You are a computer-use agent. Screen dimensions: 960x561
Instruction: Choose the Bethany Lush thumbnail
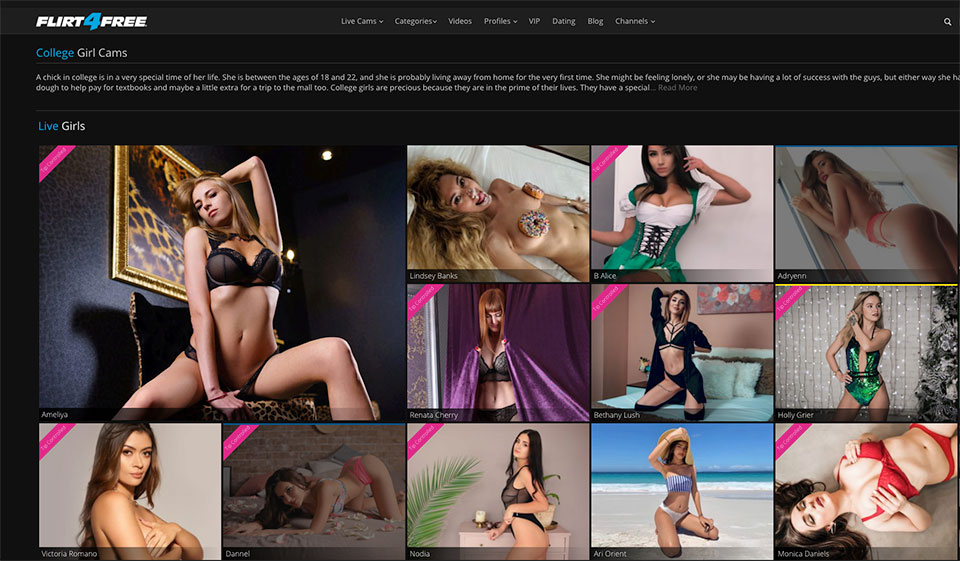(x=681, y=351)
